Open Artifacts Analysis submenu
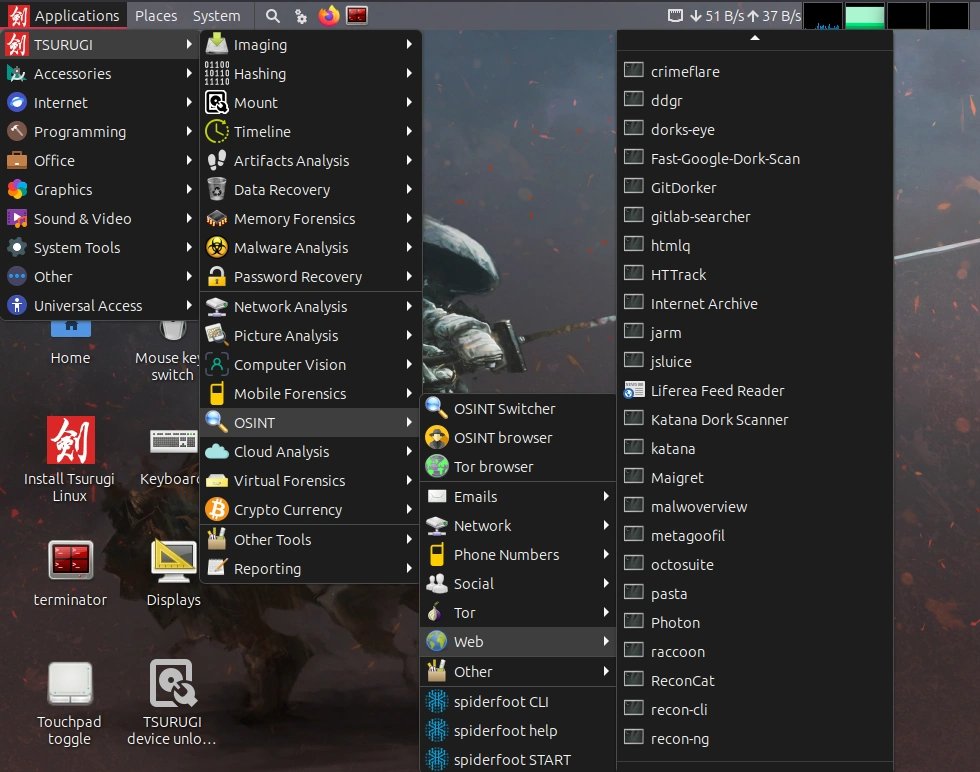Viewport: 980px width, 772px height. point(310,160)
